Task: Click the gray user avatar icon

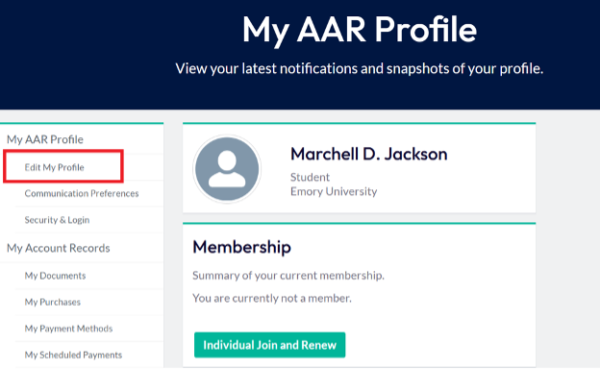Action: 227,169
